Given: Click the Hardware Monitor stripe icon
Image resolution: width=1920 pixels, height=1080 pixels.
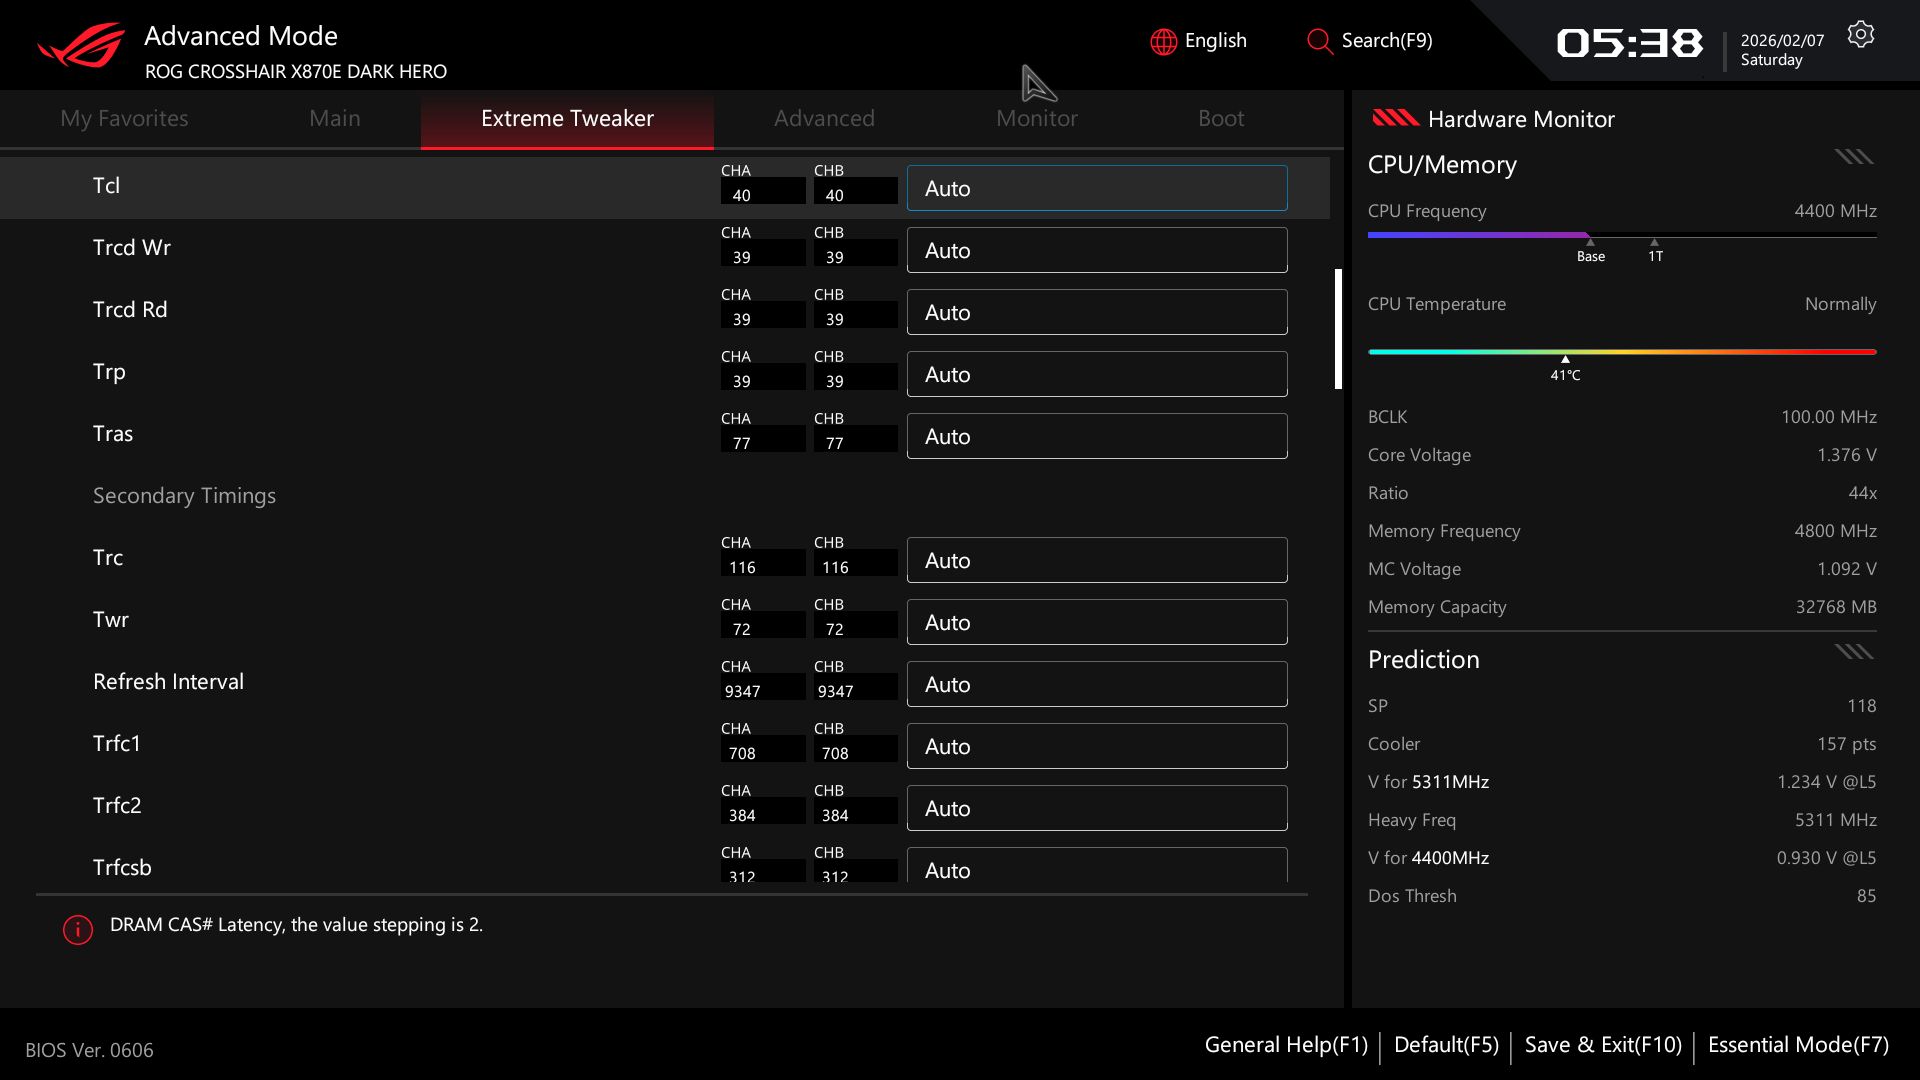Looking at the screenshot, I should click(1395, 119).
